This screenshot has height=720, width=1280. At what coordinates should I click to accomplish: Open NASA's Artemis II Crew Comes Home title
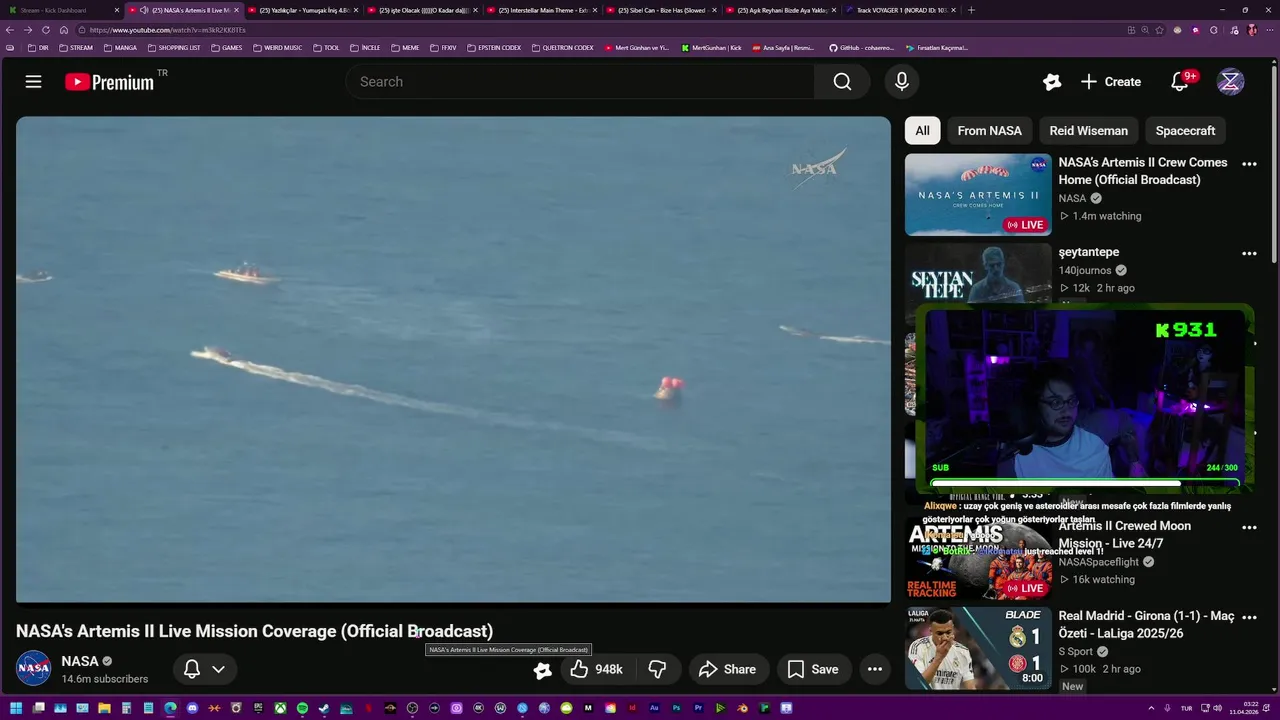pos(1143,171)
